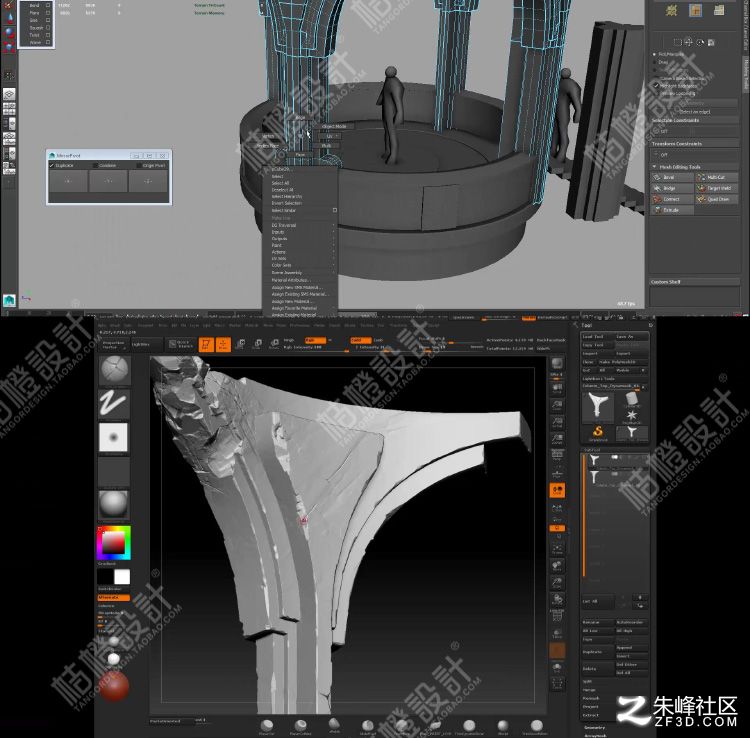Expand the UV Sets submenu
The height and width of the screenshot is (738, 750).
(x=300, y=259)
